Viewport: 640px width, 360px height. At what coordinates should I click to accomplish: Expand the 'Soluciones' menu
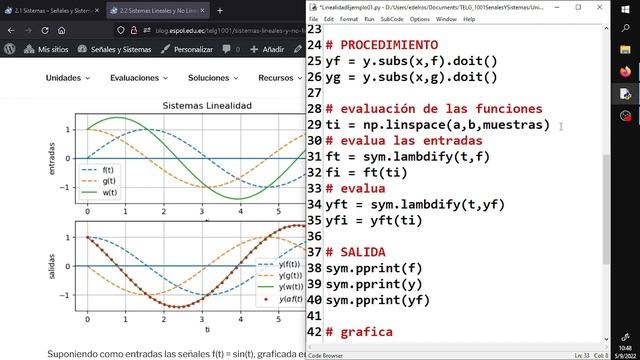point(213,78)
